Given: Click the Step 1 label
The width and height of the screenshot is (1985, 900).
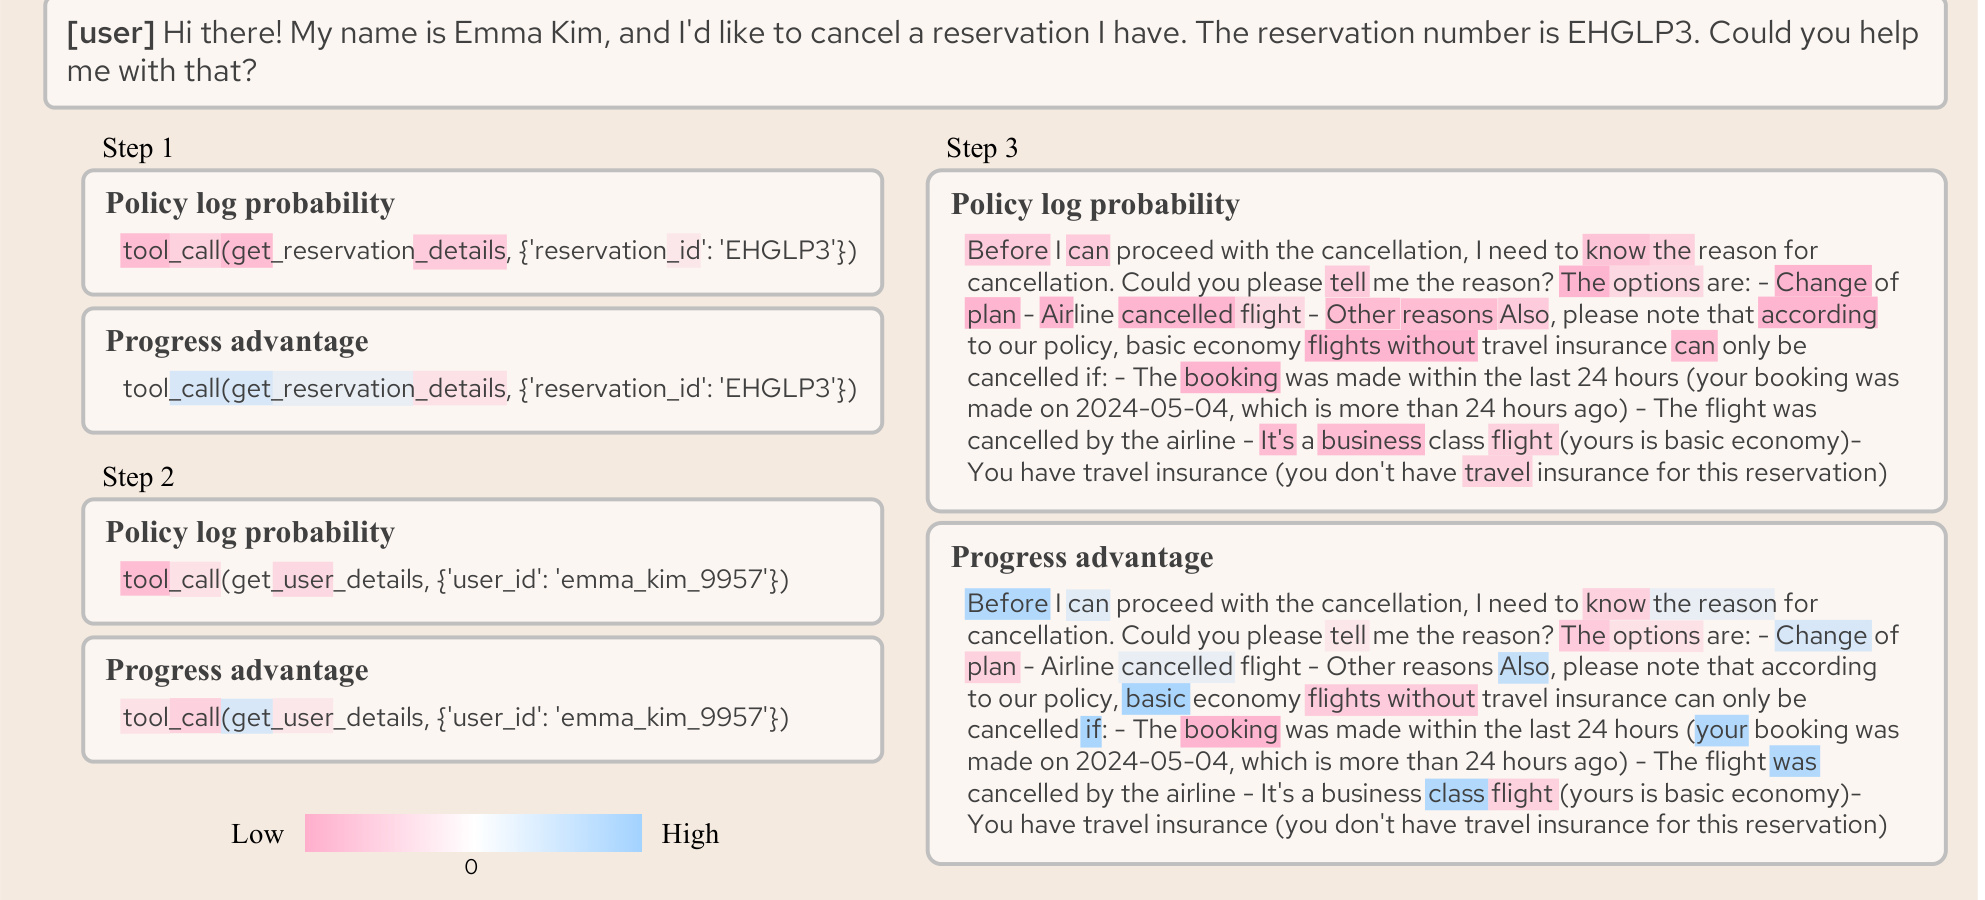Looking at the screenshot, I should pos(138,148).
